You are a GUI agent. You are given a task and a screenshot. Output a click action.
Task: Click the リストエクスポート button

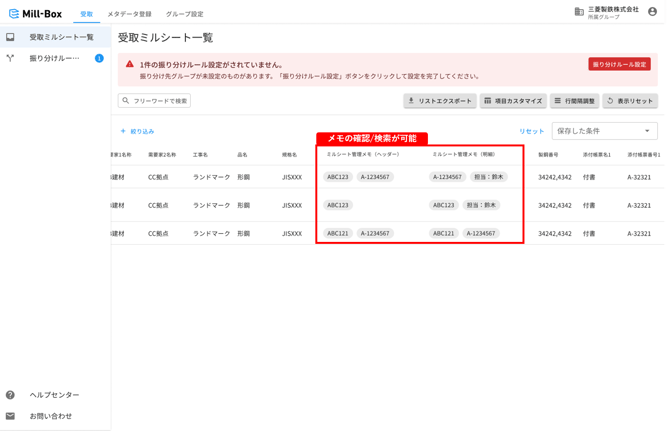point(440,101)
